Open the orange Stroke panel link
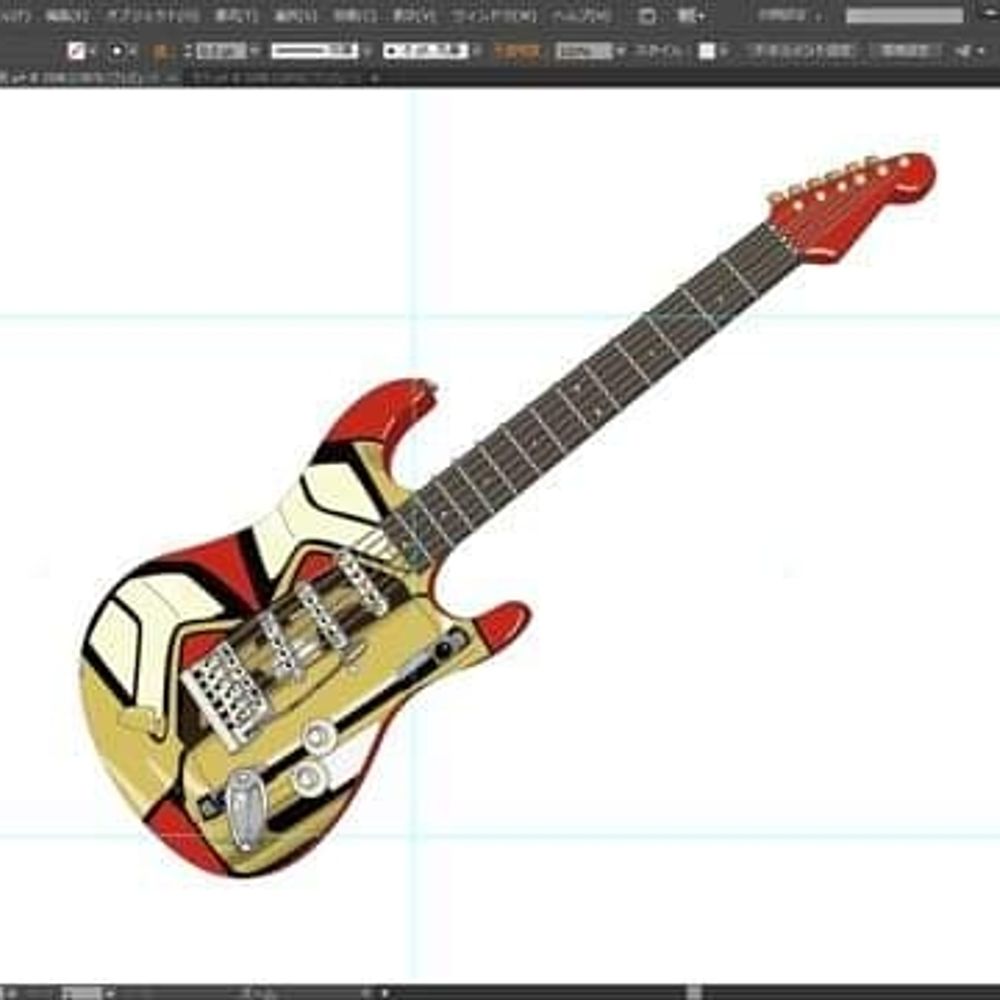This screenshot has width=1000, height=1000. (161, 51)
